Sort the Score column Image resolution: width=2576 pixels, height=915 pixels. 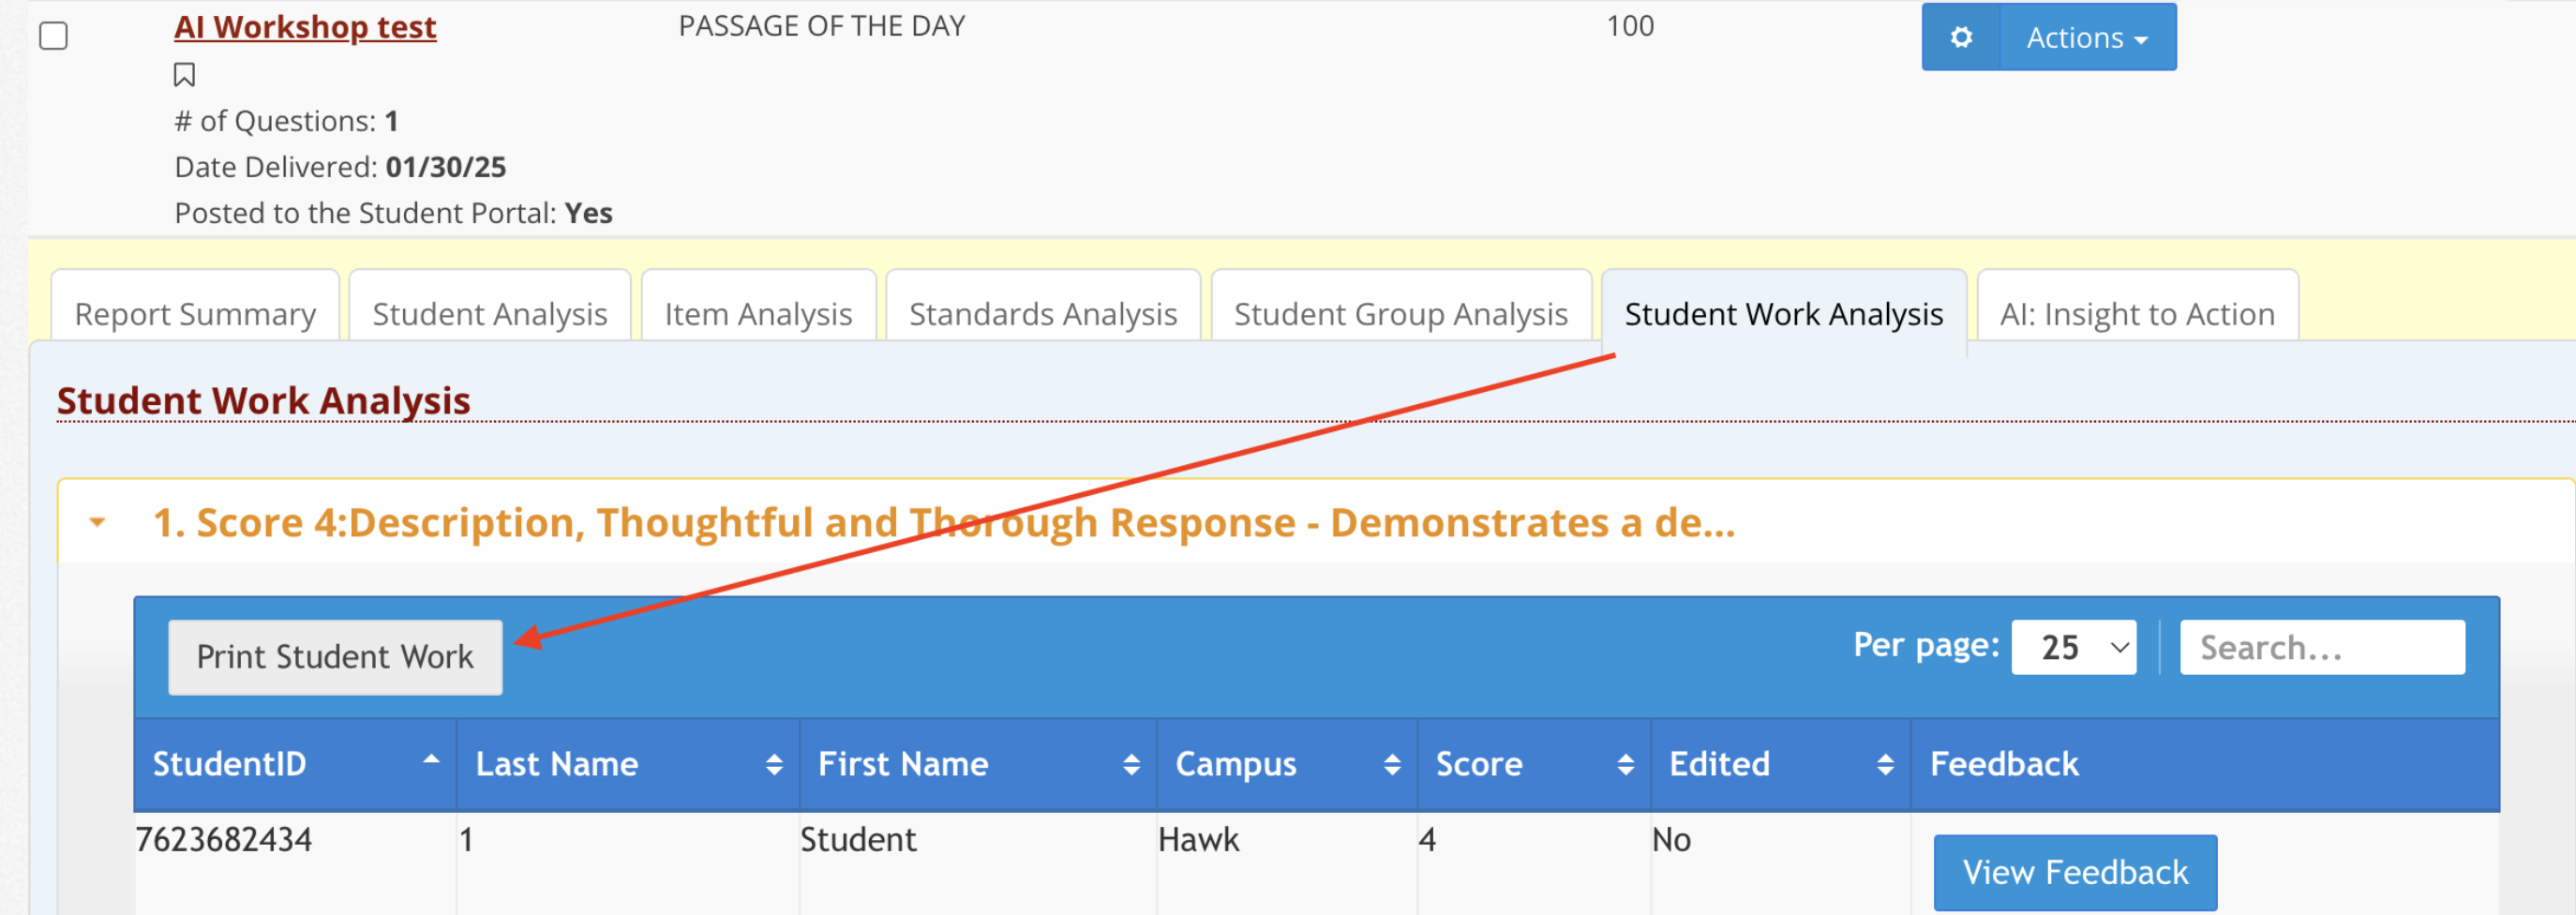(x=1624, y=763)
